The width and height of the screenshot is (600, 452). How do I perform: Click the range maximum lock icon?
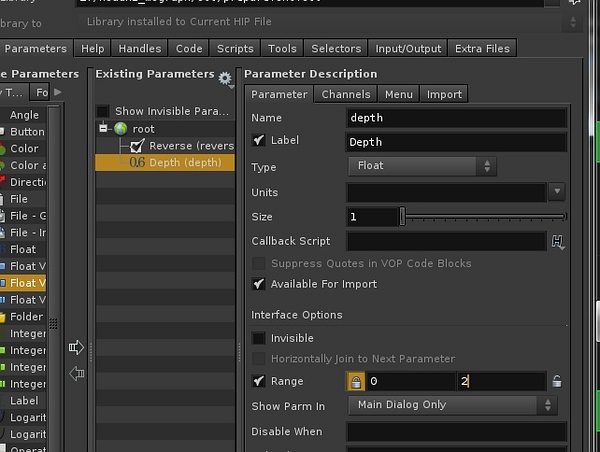click(x=557, y=381)
